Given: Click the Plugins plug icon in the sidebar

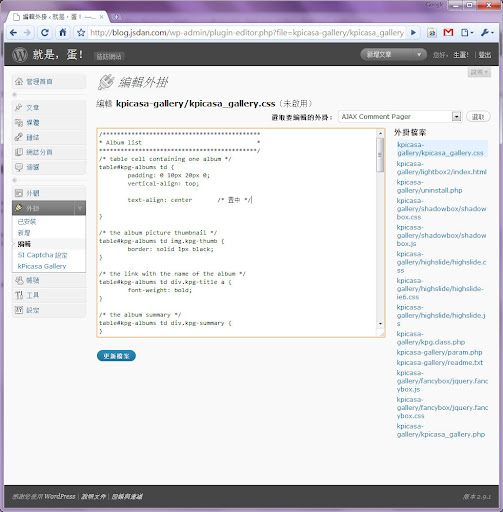Looking at the screenshot, I should pos(19,208).
